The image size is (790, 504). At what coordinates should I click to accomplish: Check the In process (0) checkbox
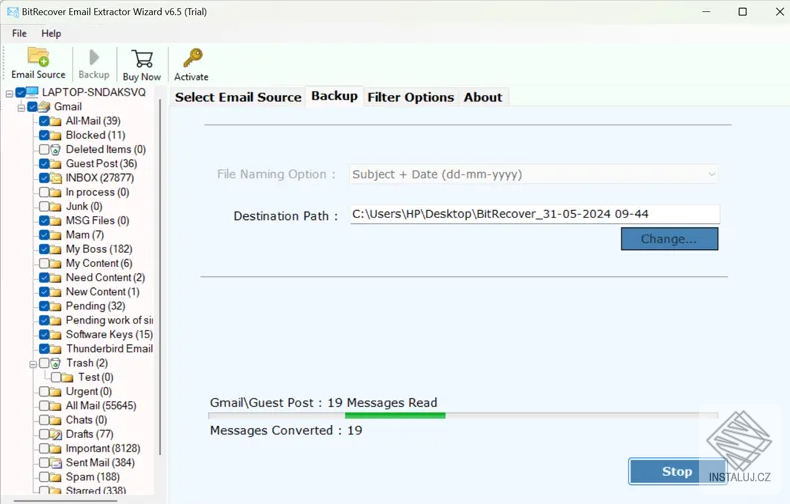point(44,192)
